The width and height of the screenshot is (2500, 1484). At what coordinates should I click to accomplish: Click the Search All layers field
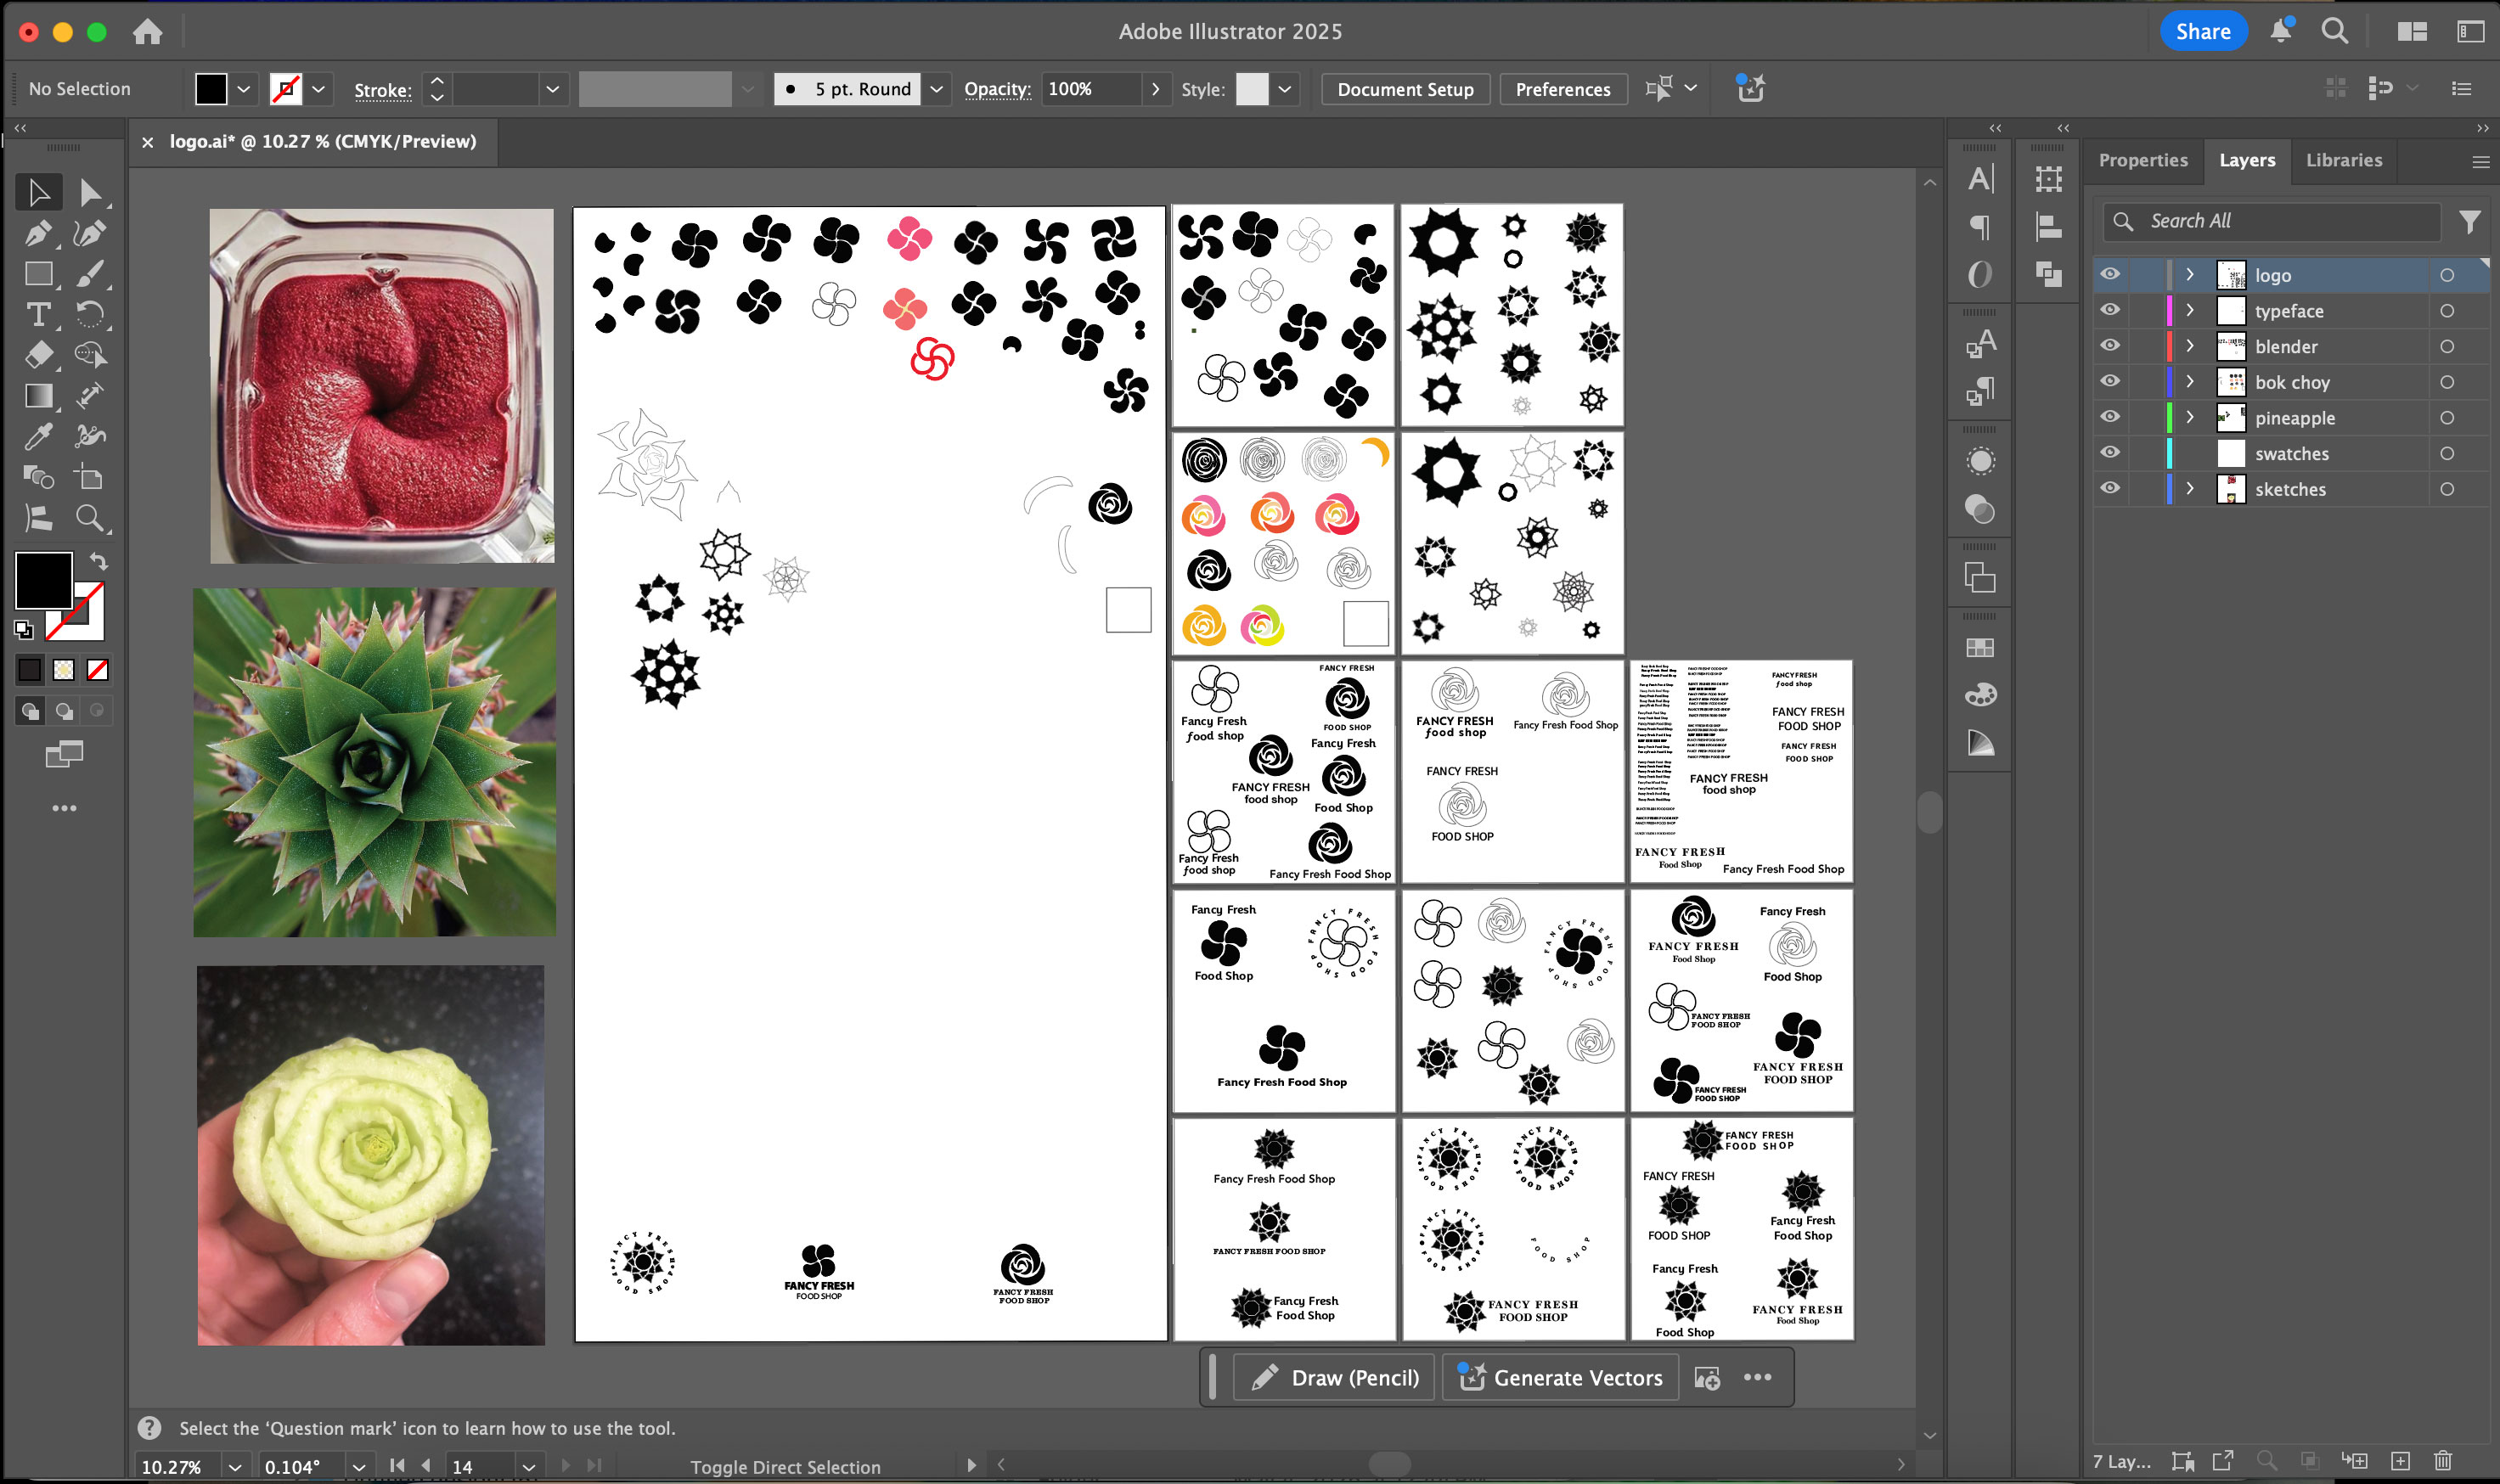pos(2272,221)
